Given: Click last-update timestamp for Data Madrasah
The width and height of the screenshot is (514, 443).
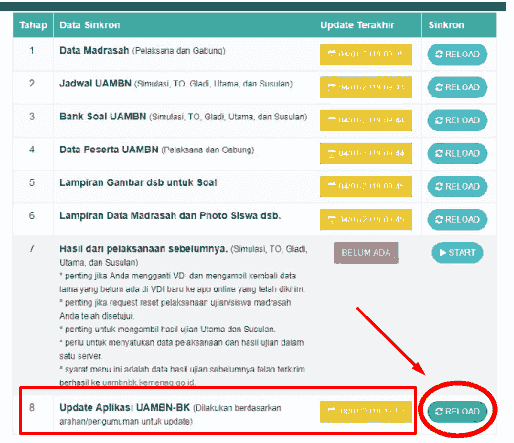Looking at the screenshot, I should point(366,54).
